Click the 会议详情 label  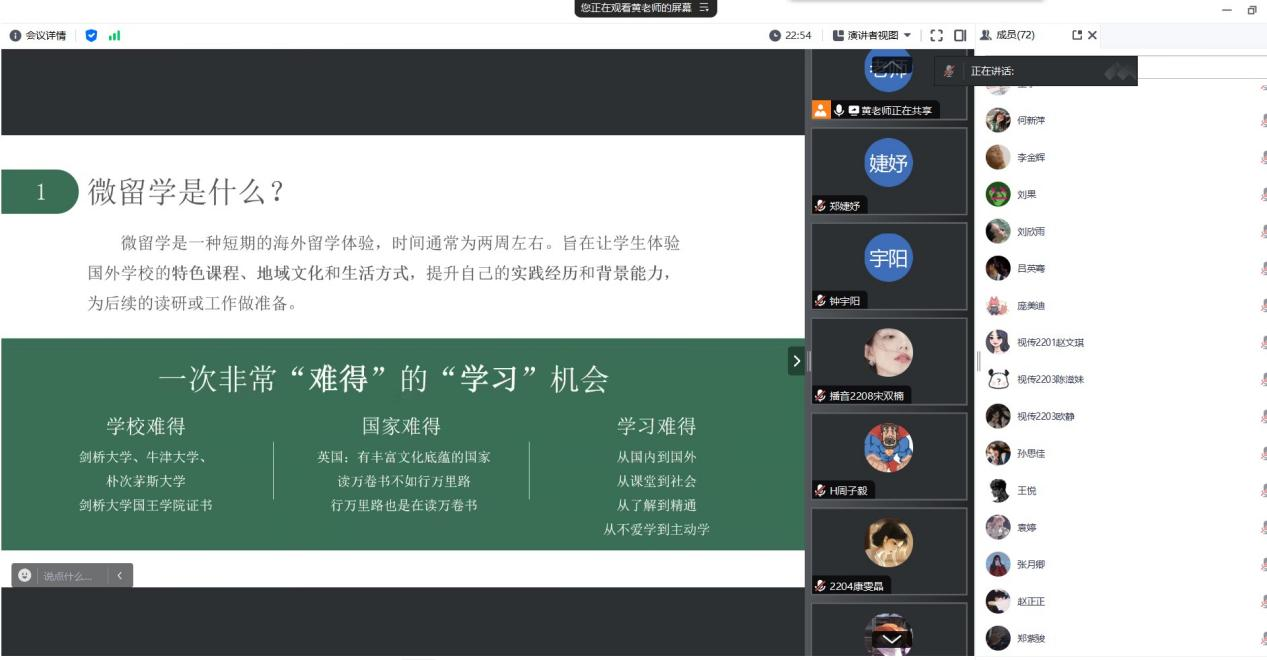click(x=46, y=36)
